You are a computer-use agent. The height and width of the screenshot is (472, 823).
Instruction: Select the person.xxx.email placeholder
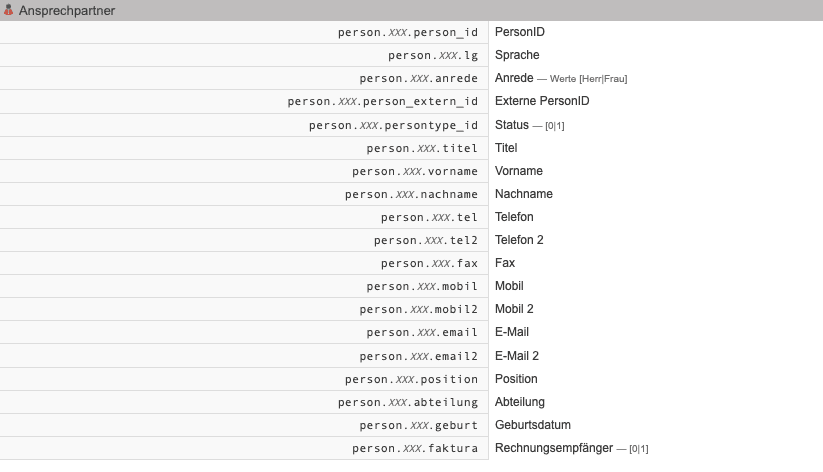pos(422,332)
